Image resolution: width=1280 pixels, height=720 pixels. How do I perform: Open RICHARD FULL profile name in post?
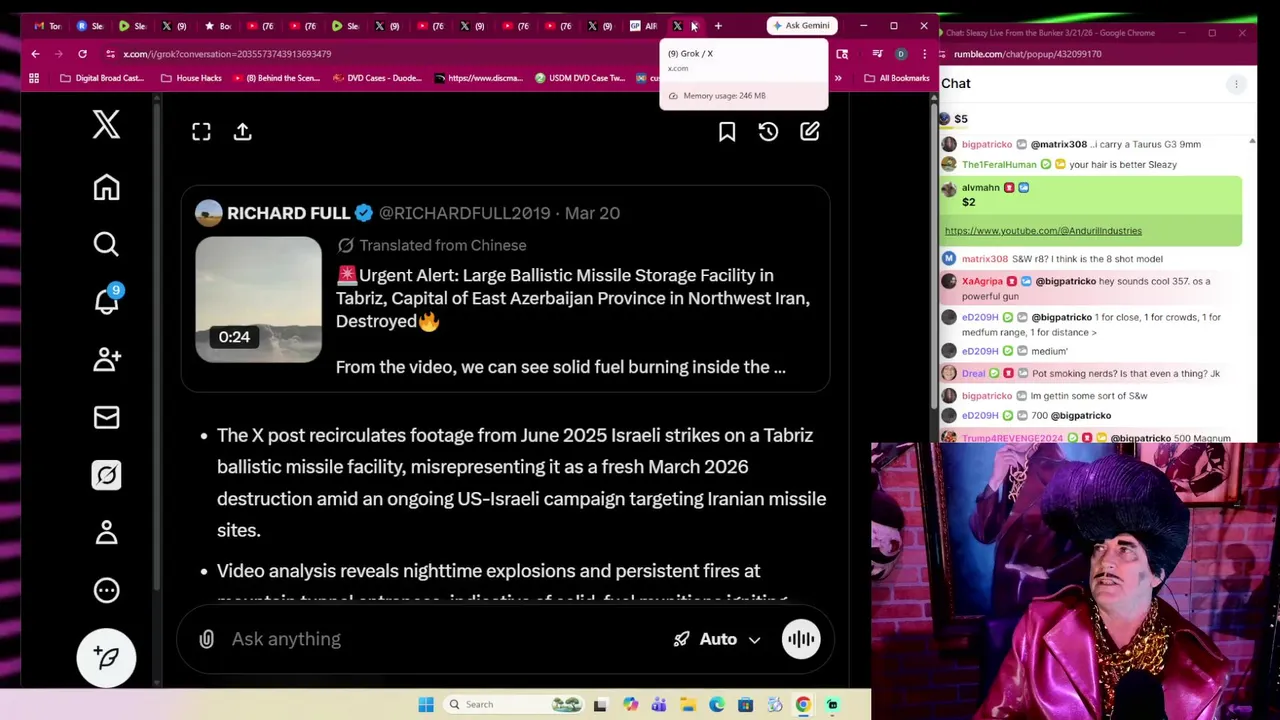288,213
